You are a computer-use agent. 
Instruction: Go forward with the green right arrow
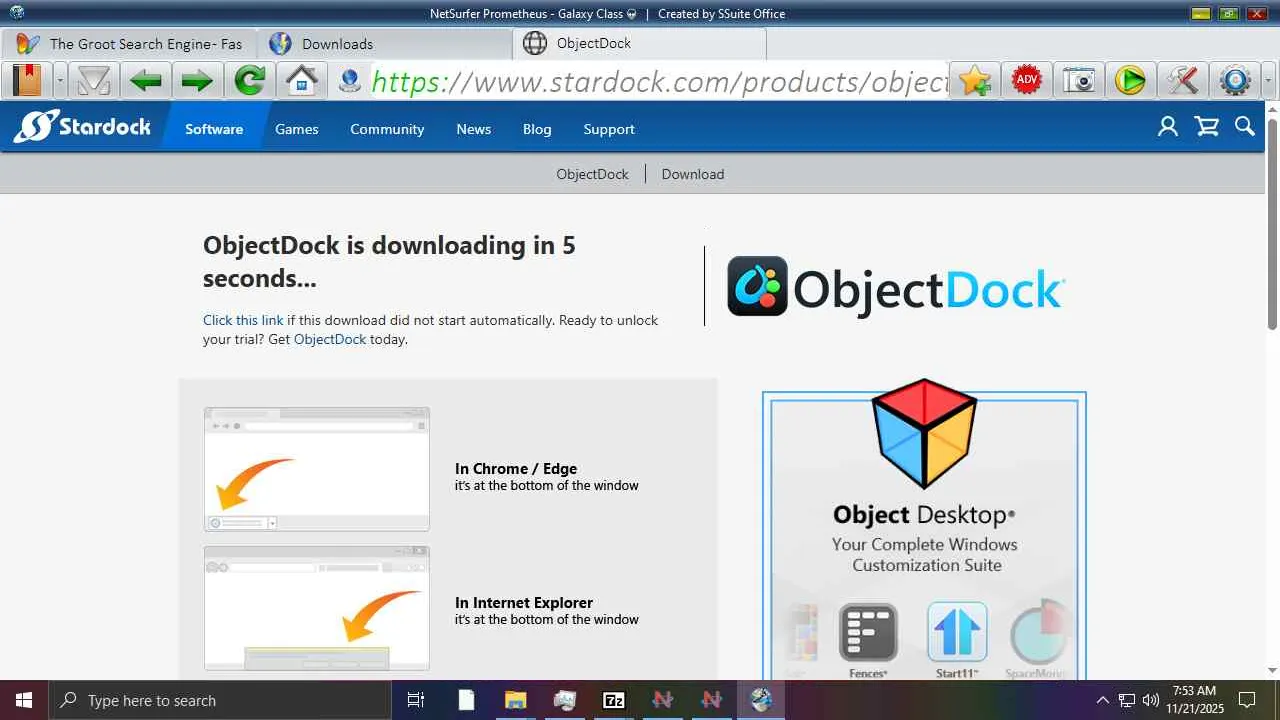point(197,79)
